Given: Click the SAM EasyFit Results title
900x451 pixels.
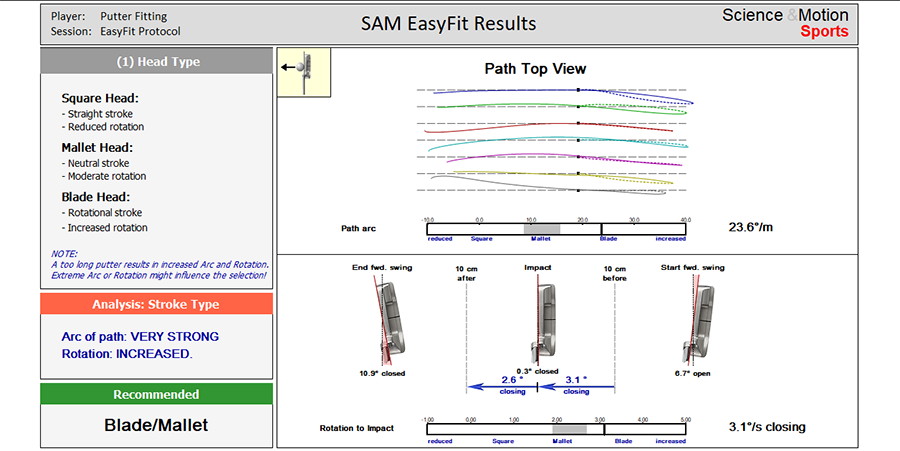Looking at the screenshot, I should 449,24.
